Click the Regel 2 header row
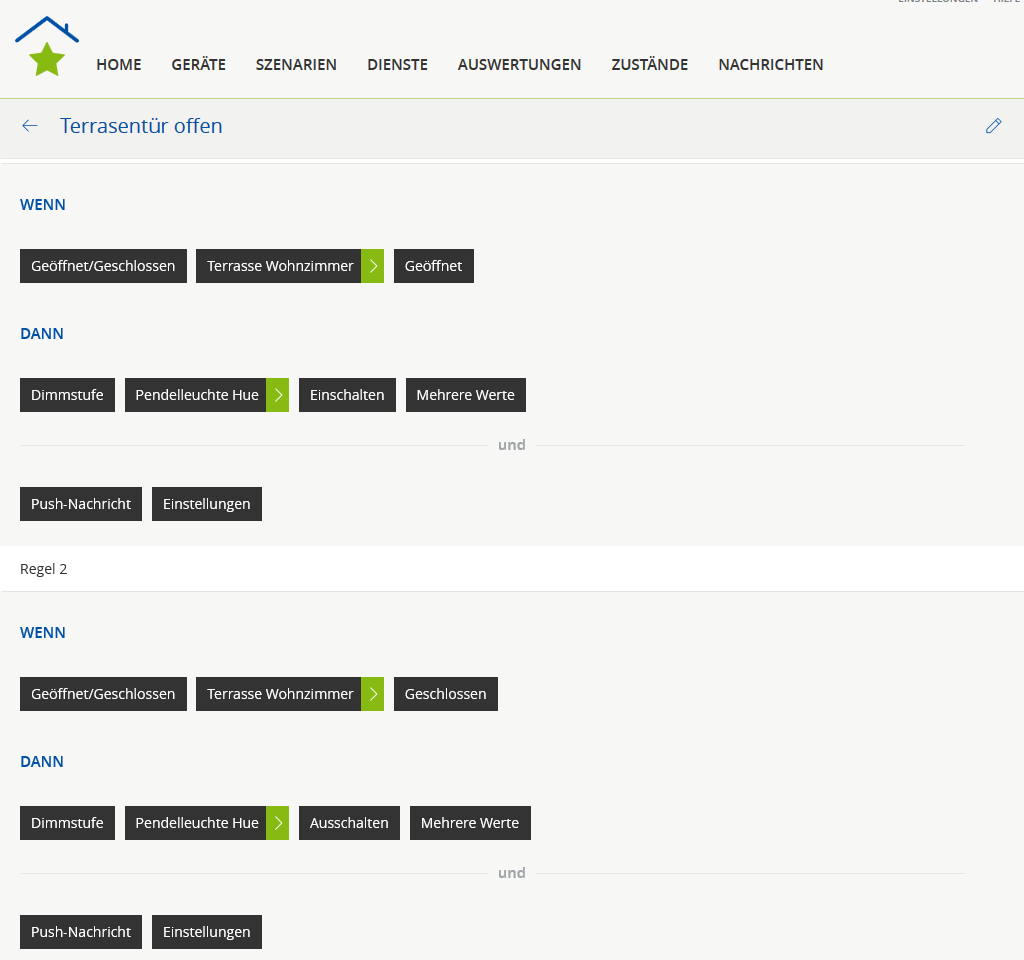Viewport: 1024px width, 960px height. (x=512, y=569)
